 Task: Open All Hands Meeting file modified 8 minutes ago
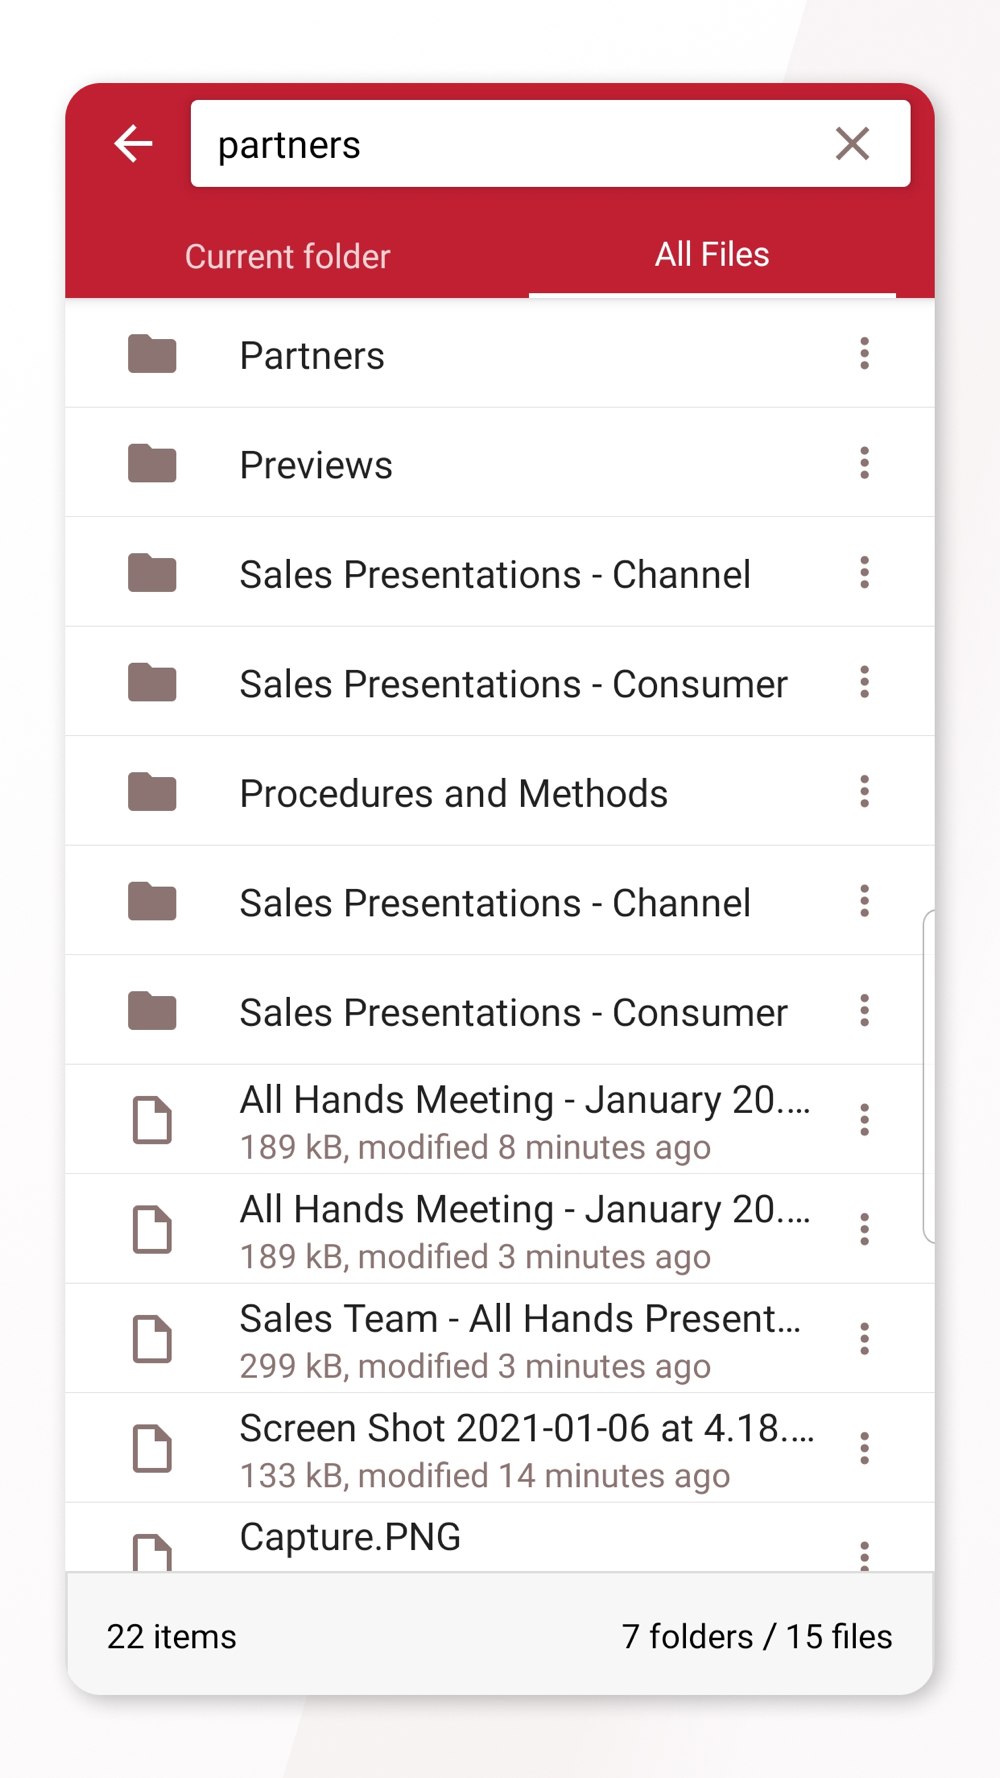coord(500,1120)
